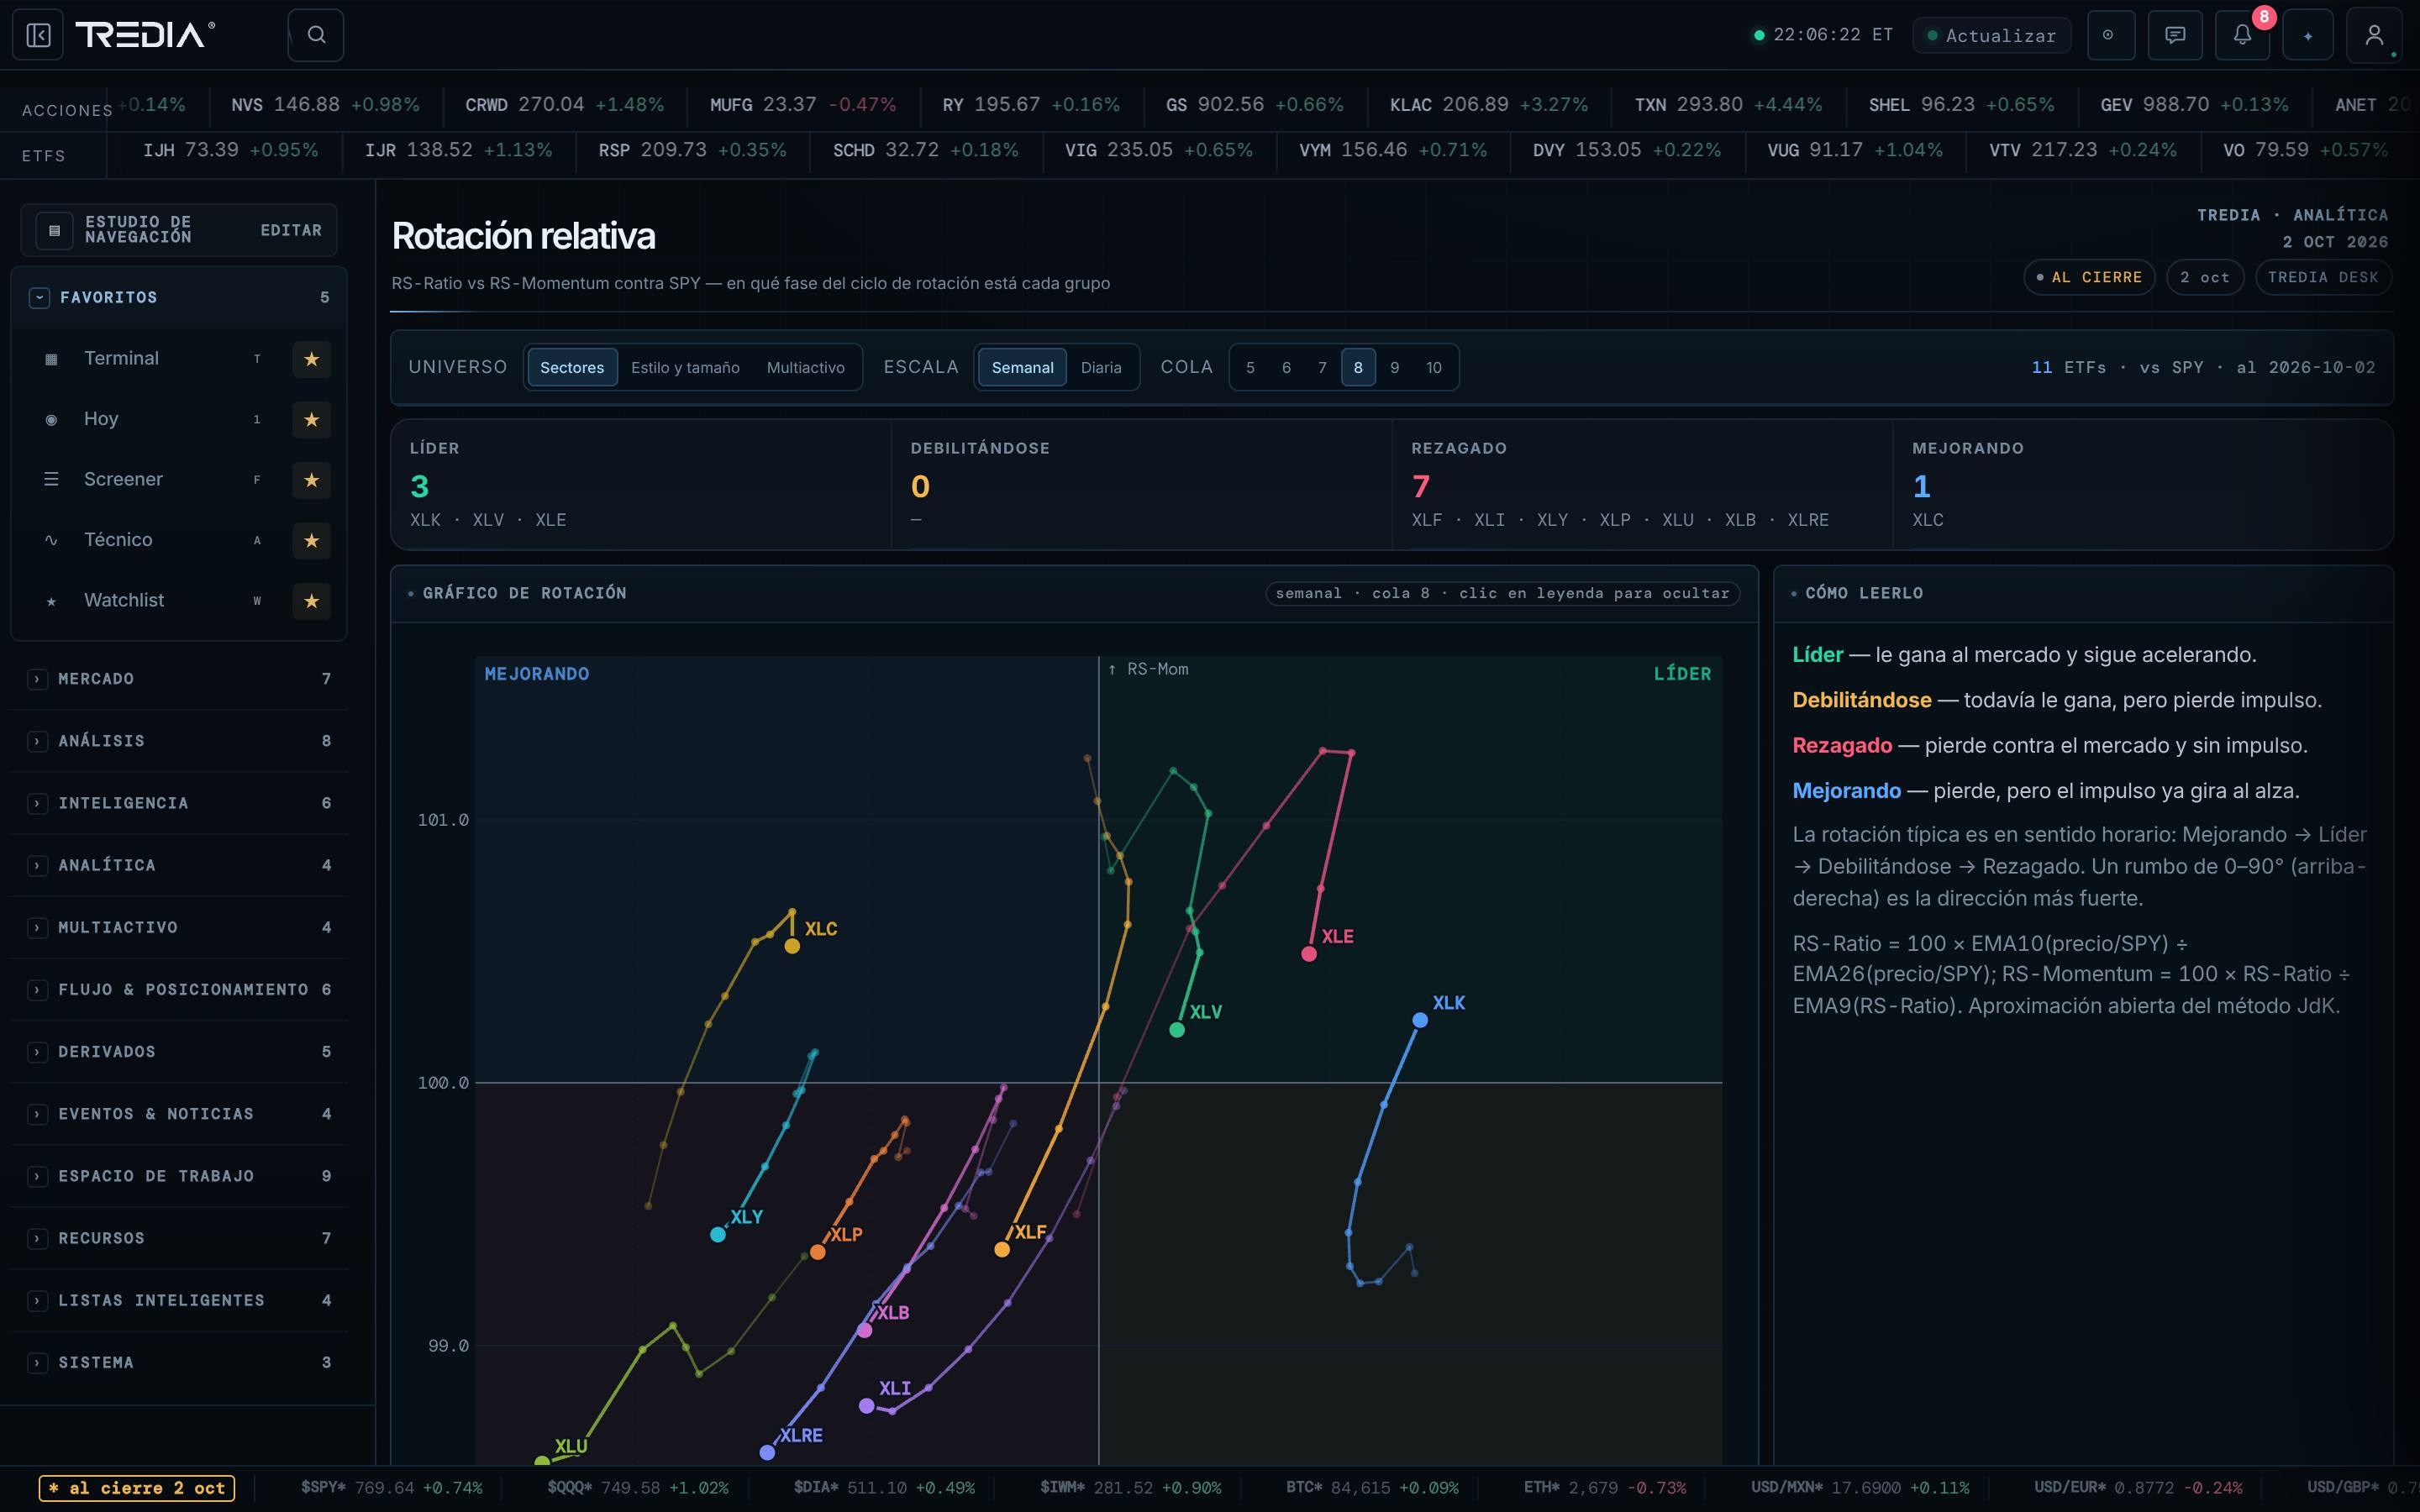This screenshot has width=2420, height=1512.
Task: Switch scale to Diaria
Action: [1100, 367]
